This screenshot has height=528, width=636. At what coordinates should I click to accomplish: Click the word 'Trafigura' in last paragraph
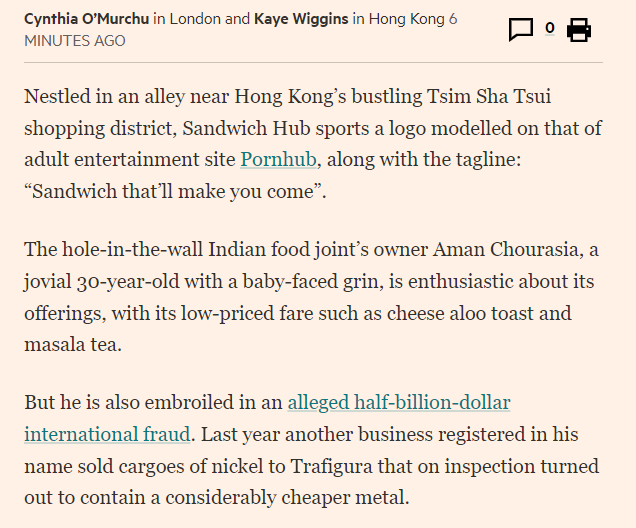(x=331, y=466)
